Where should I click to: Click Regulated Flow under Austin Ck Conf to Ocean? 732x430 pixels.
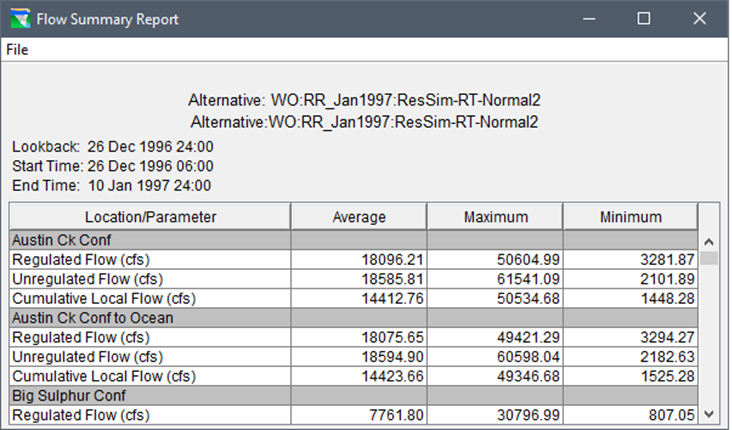coord(81,337)
